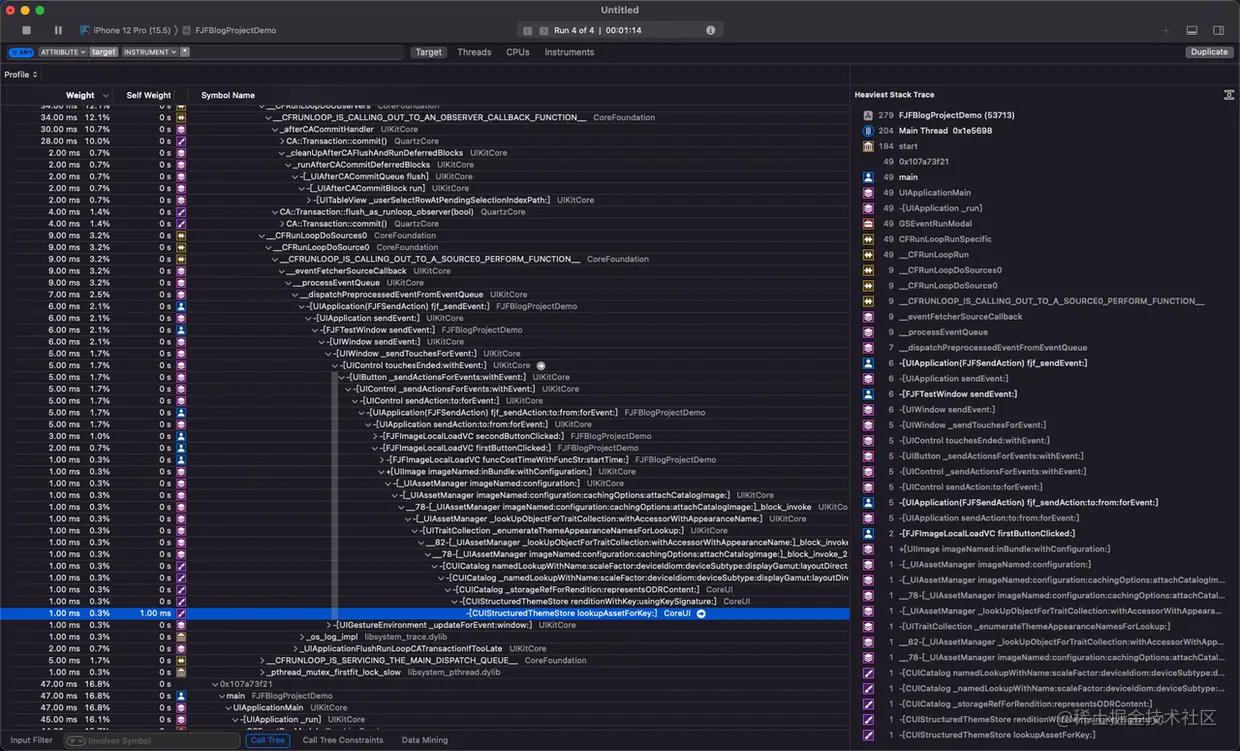Open the Profile detail dropdown

point(21,75)
